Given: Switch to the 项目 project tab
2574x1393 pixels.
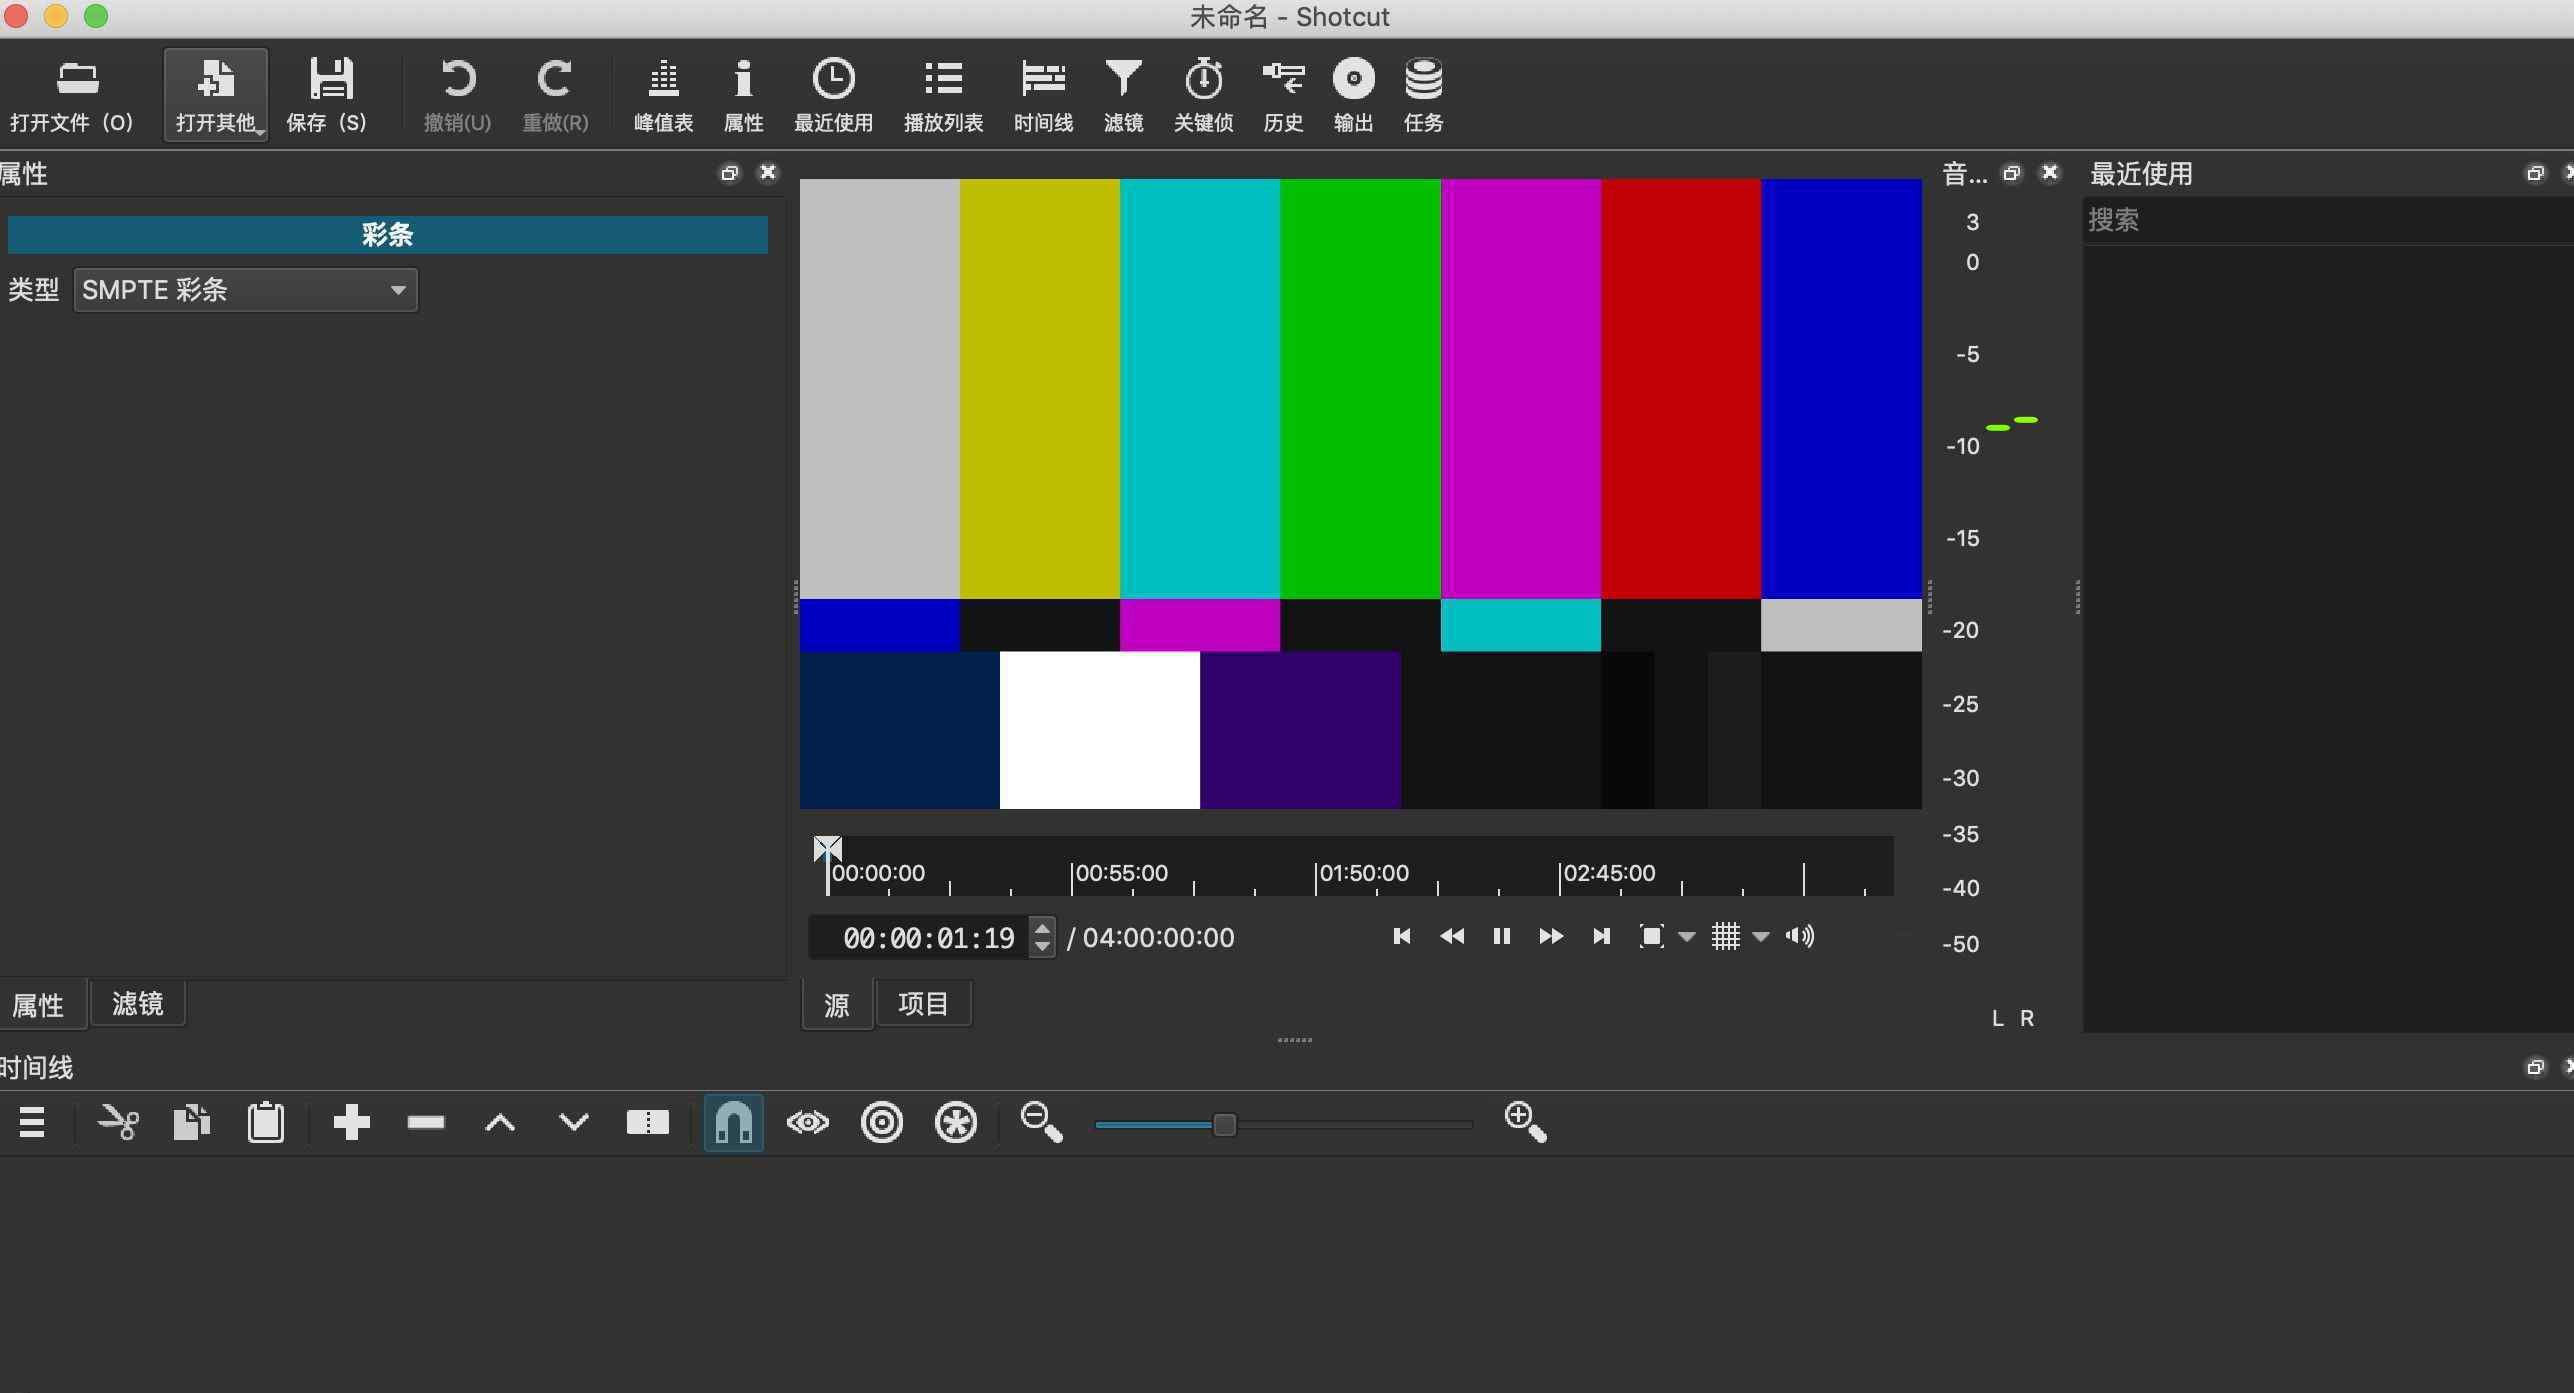Looking at the screenshot, I should (923, 1003).
